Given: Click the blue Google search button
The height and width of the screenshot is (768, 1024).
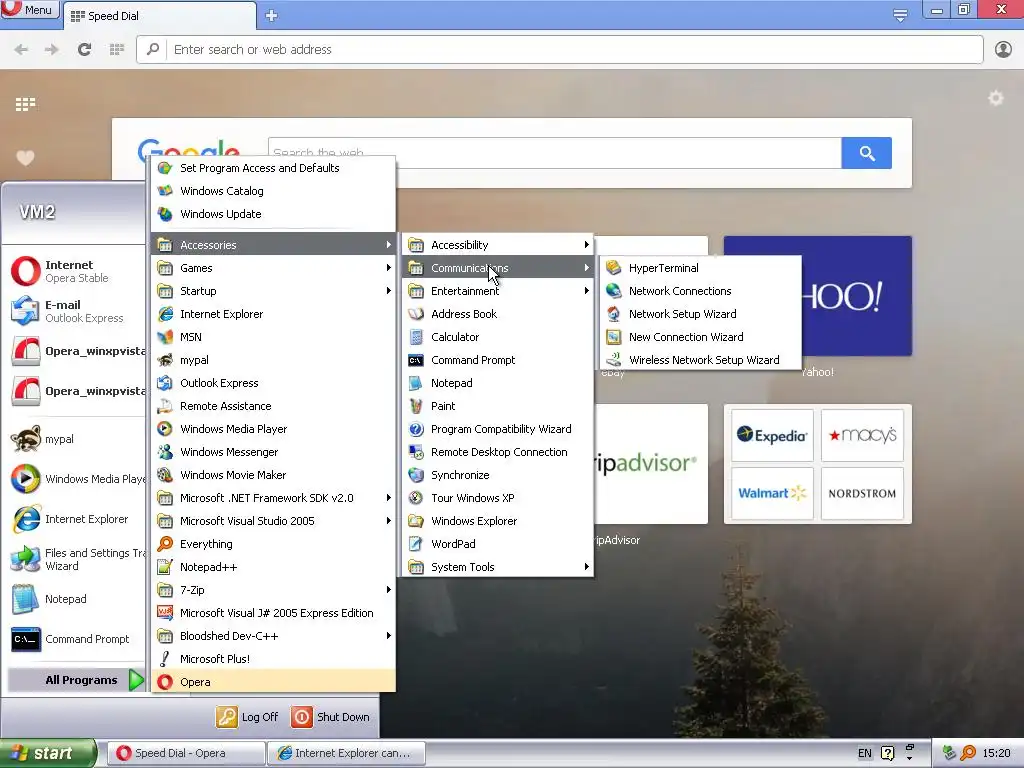Looking at the screenshot, I should pos(867,153).
